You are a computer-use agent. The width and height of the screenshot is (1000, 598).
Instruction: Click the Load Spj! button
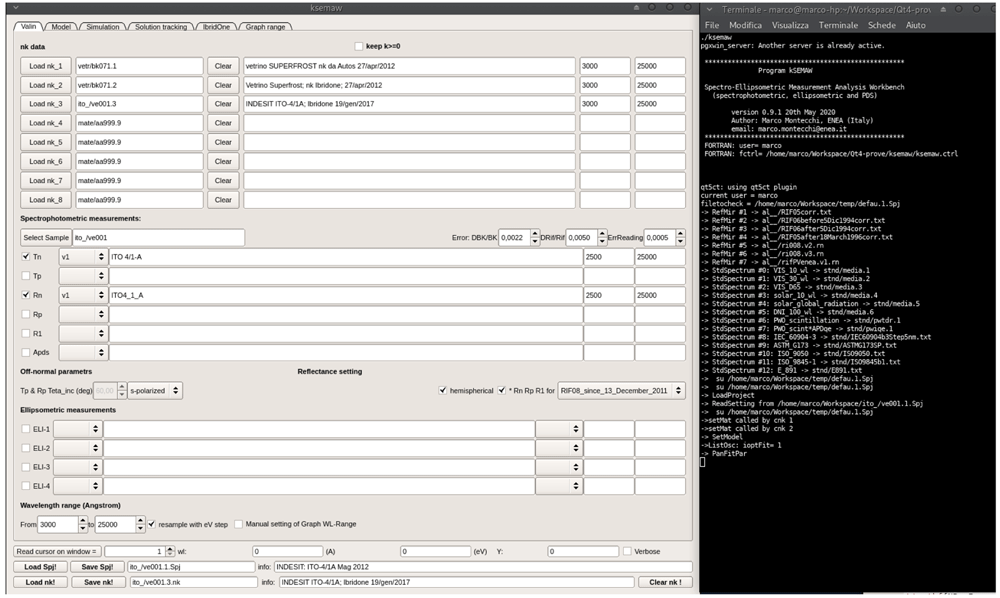pos(40,567)
